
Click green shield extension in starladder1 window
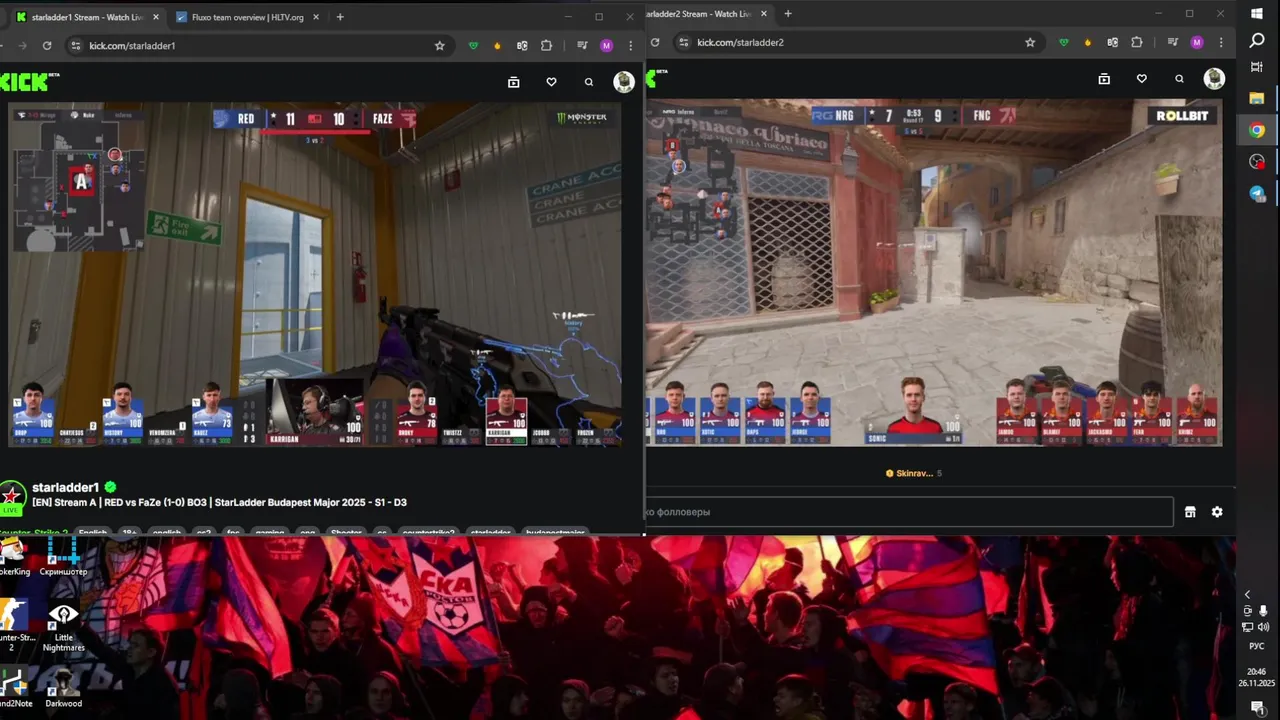[x=474, y=45]
